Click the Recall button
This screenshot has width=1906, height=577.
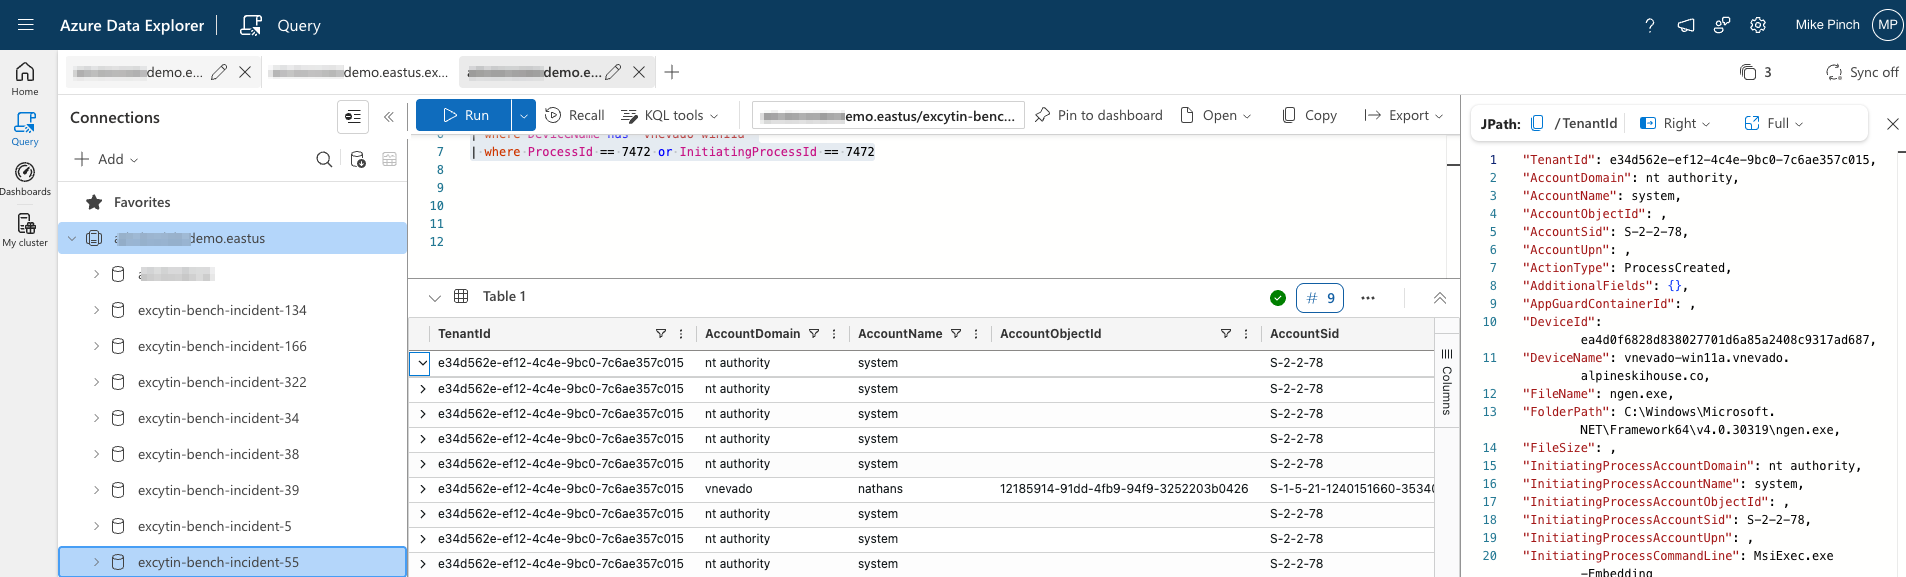575,115
